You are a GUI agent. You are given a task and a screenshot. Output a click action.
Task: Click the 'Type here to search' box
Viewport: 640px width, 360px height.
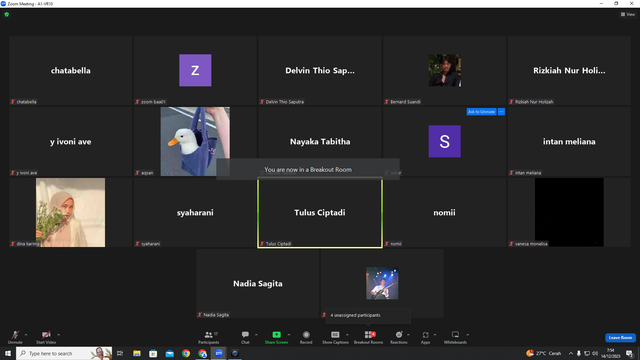(64, 353)
